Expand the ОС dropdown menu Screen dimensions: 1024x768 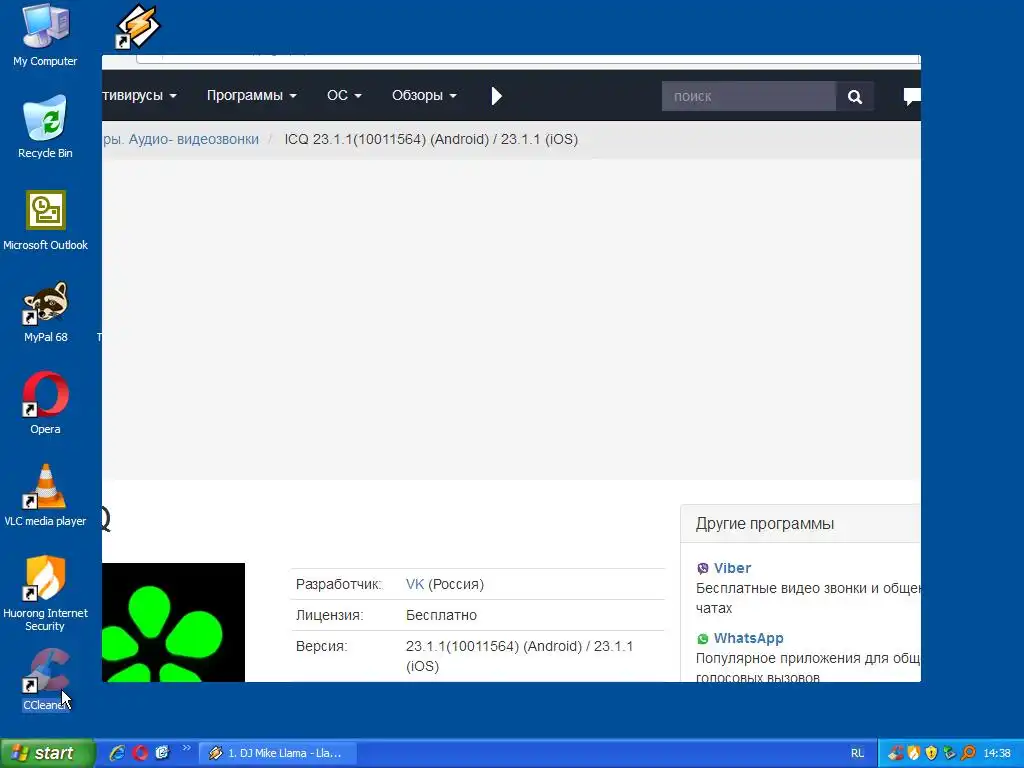(344, 95)
